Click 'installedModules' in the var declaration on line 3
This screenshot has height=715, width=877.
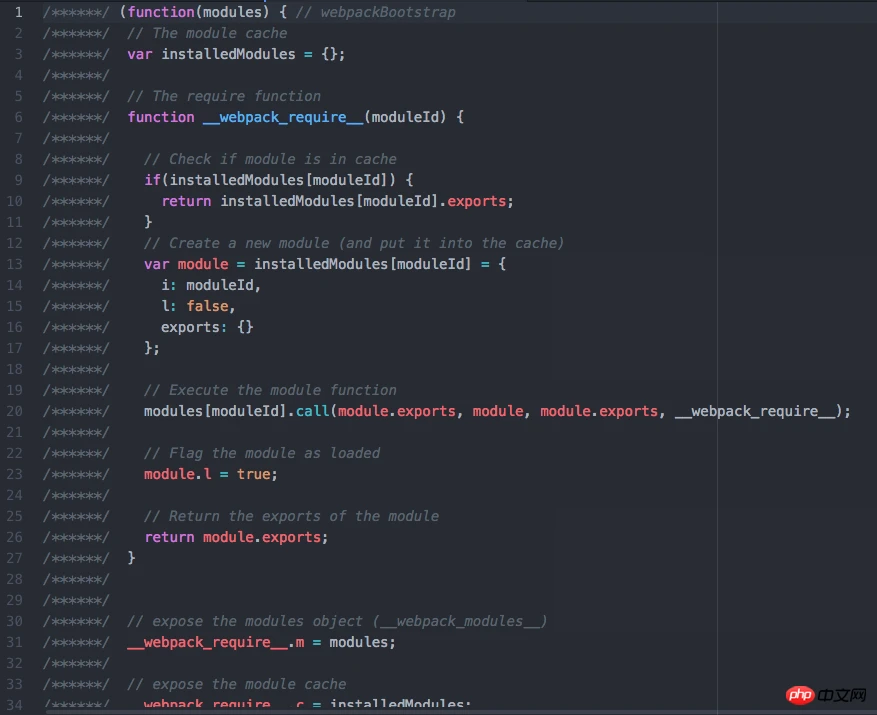(x=228, y=54)
